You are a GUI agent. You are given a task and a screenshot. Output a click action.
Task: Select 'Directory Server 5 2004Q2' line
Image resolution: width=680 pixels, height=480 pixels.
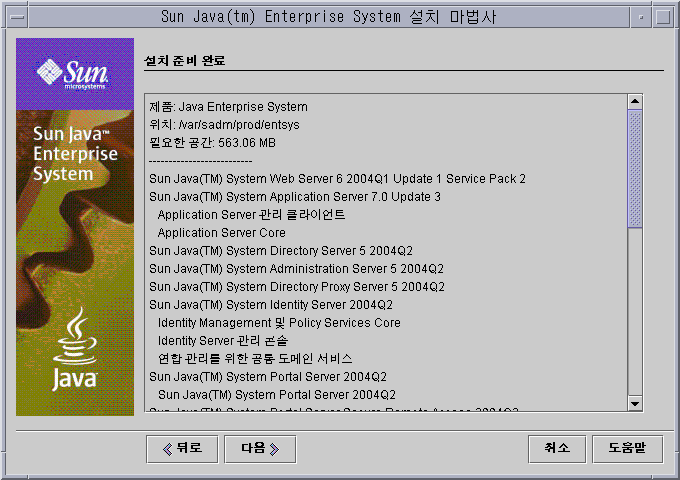281,251
